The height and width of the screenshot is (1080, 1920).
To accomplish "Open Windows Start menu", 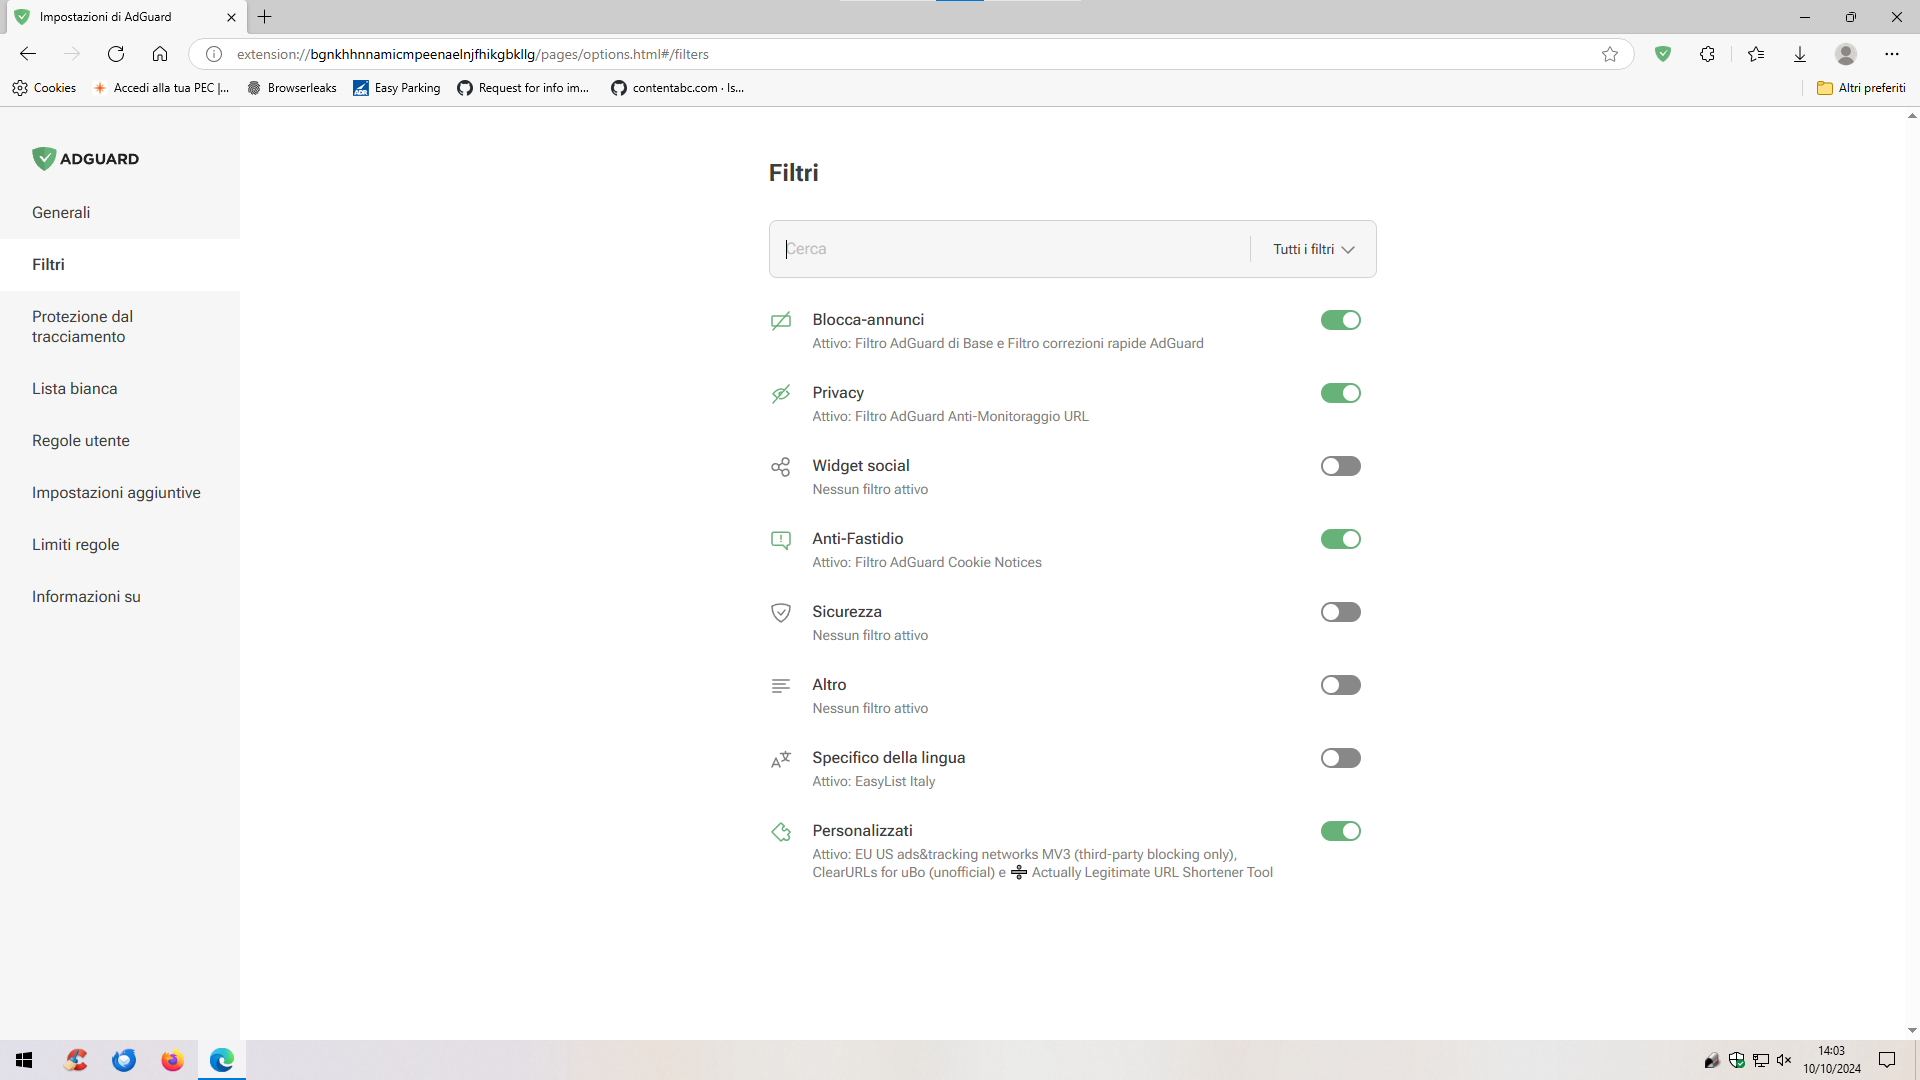I will pyautogui.click(x=24, y=1060).
